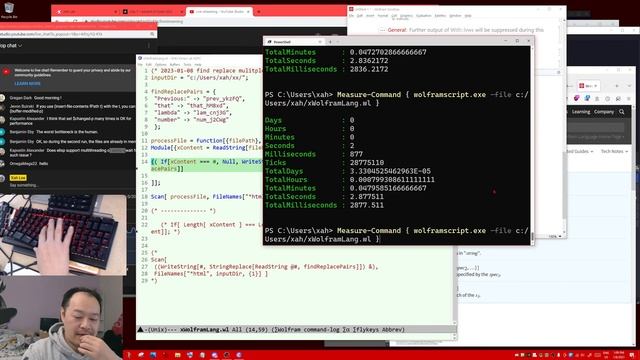This screenshot has height=360, width=640.
Task: Switch to the Live streaming YouTube Studio tab
Action: (x=219, y=12)
